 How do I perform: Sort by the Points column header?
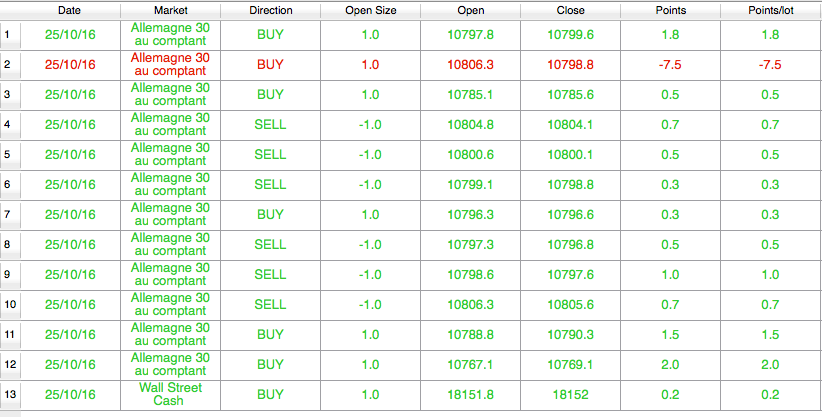click(670, 10)
